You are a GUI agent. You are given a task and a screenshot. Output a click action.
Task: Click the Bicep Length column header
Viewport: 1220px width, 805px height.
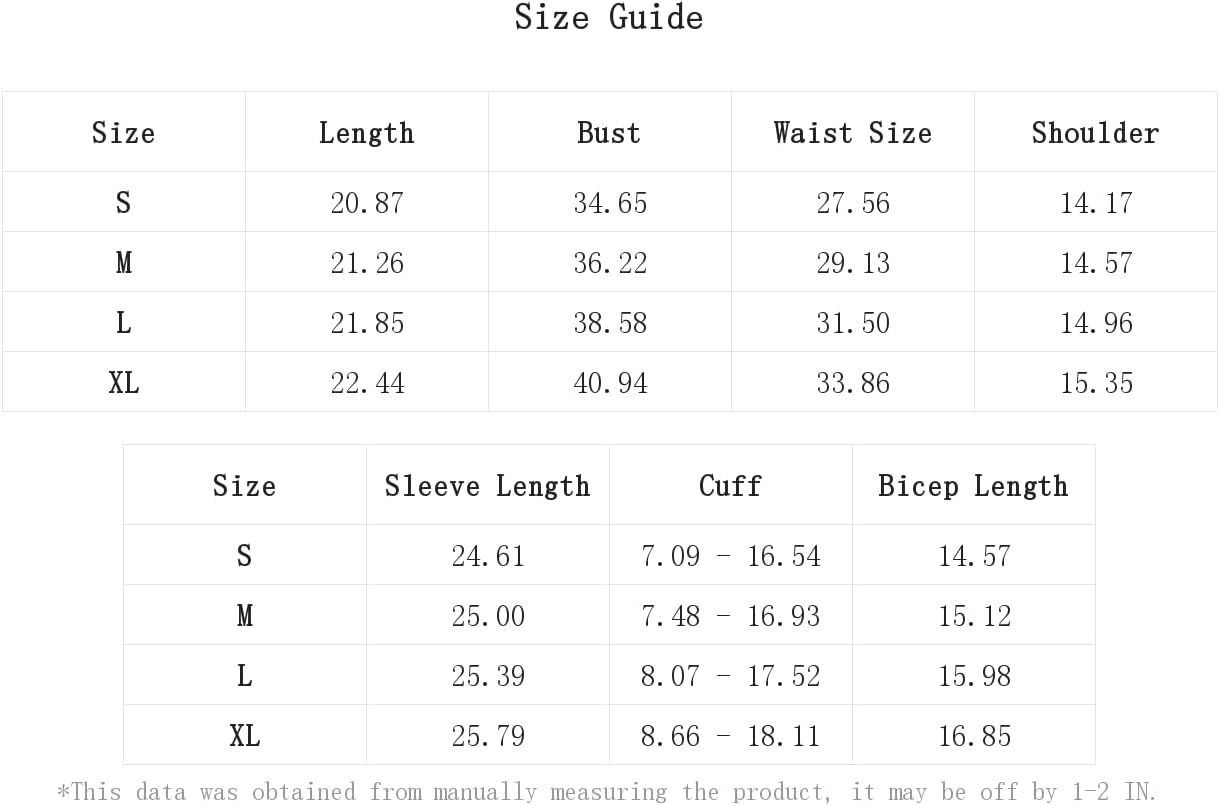pos(973,485)
